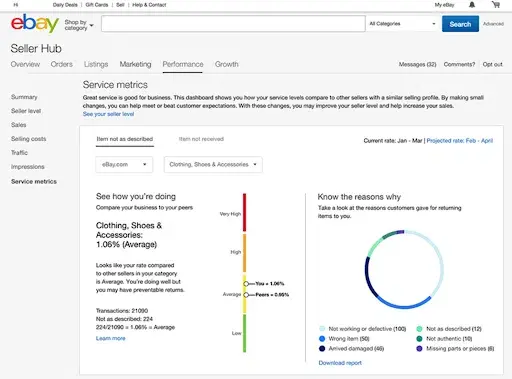
Task: Click the Download report link
Action: [340, 363]
